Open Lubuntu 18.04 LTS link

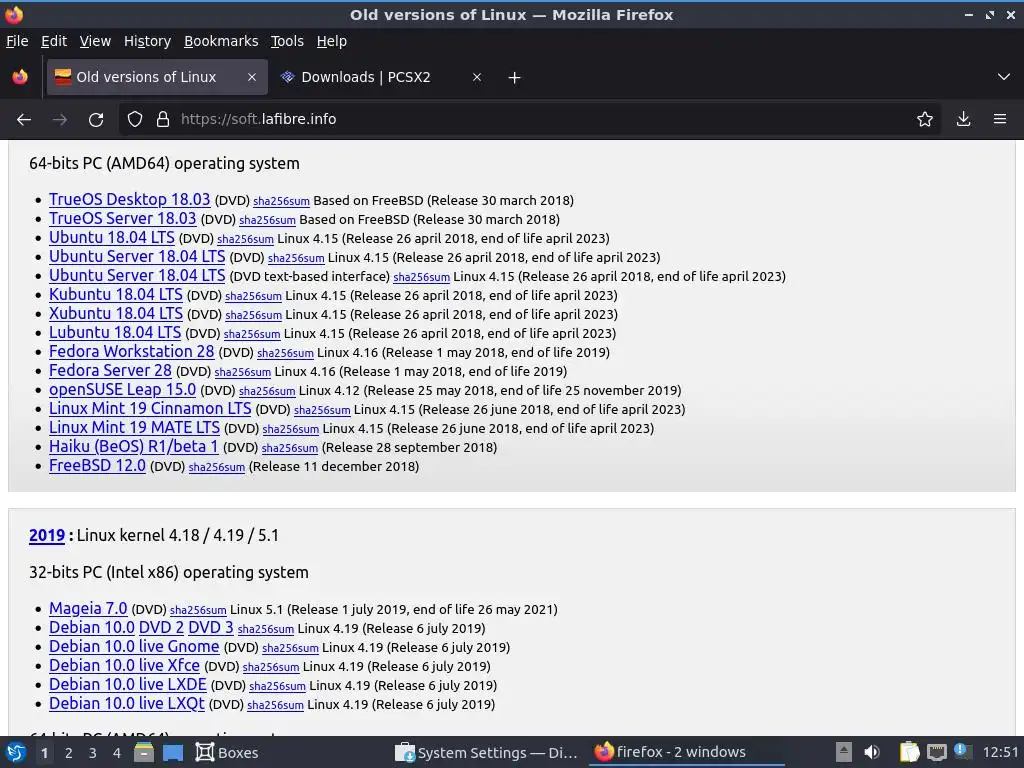115,332
